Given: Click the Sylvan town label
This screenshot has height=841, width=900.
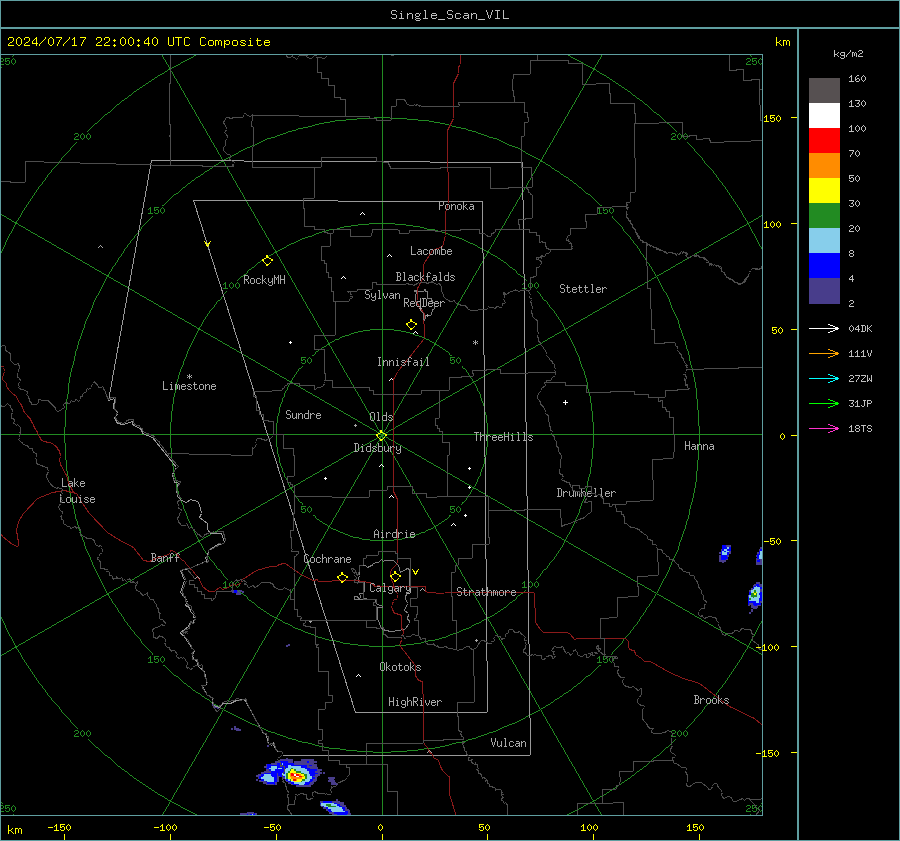Looking at the screenshot, I should click(382, 295).
